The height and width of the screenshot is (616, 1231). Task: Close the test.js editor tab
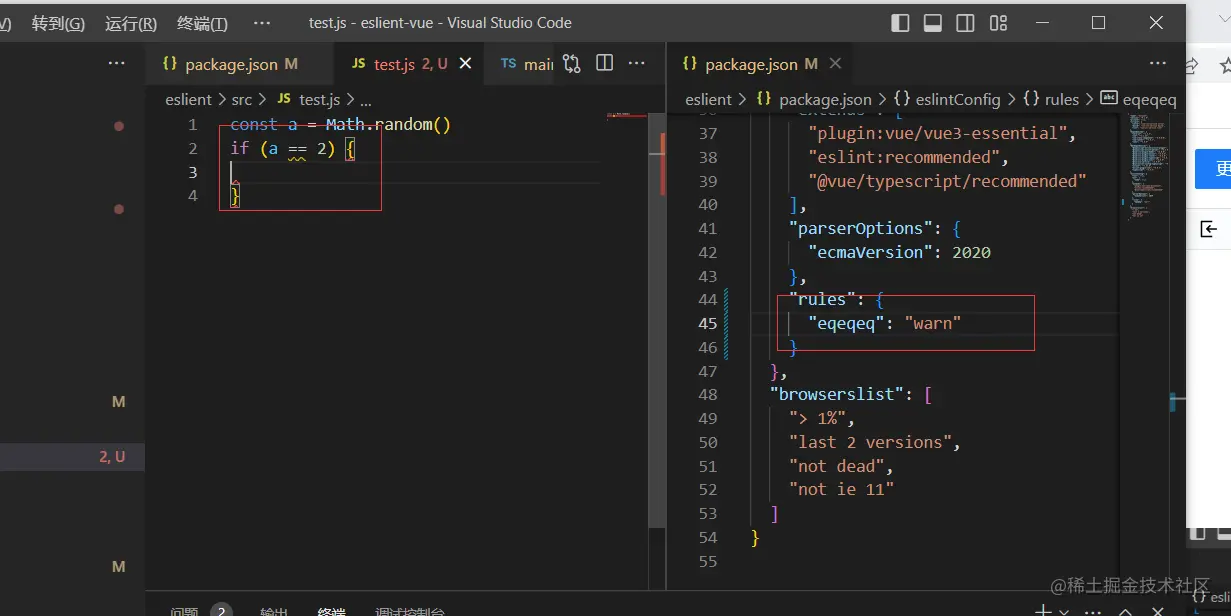pyautogui.click(x=465, y=63)
